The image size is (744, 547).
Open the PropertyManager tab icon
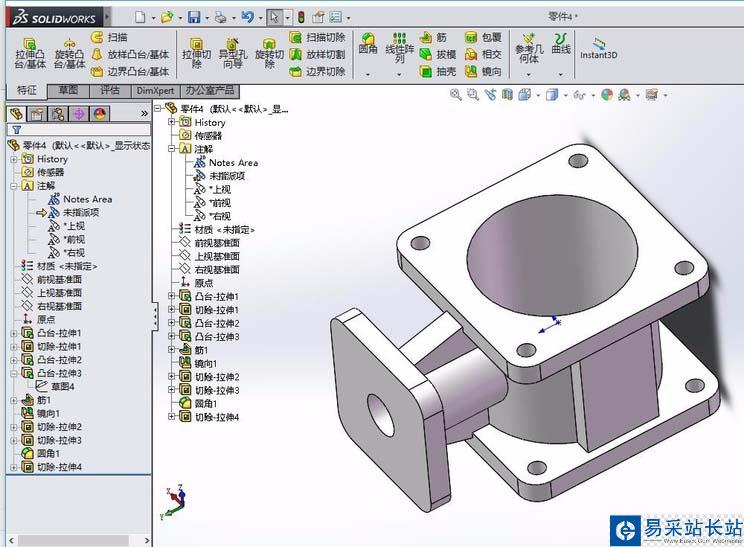pos(37,114)
